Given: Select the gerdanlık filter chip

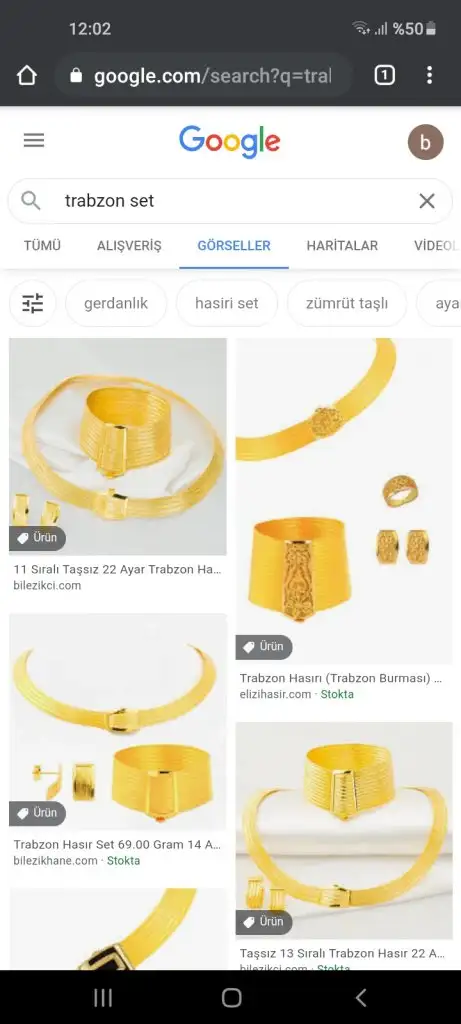Looking at the screenshot, I should 116,303.
